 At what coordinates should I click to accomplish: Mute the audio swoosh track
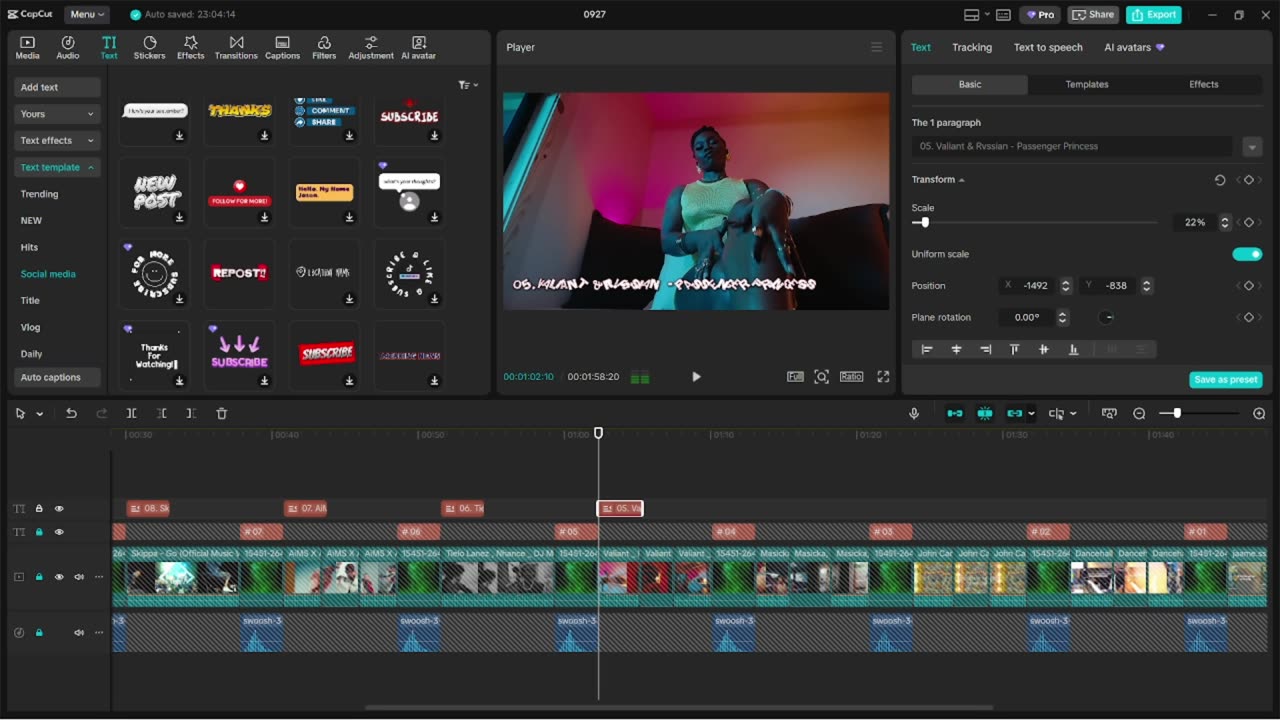pyautogui.click(x=79, y=633)
